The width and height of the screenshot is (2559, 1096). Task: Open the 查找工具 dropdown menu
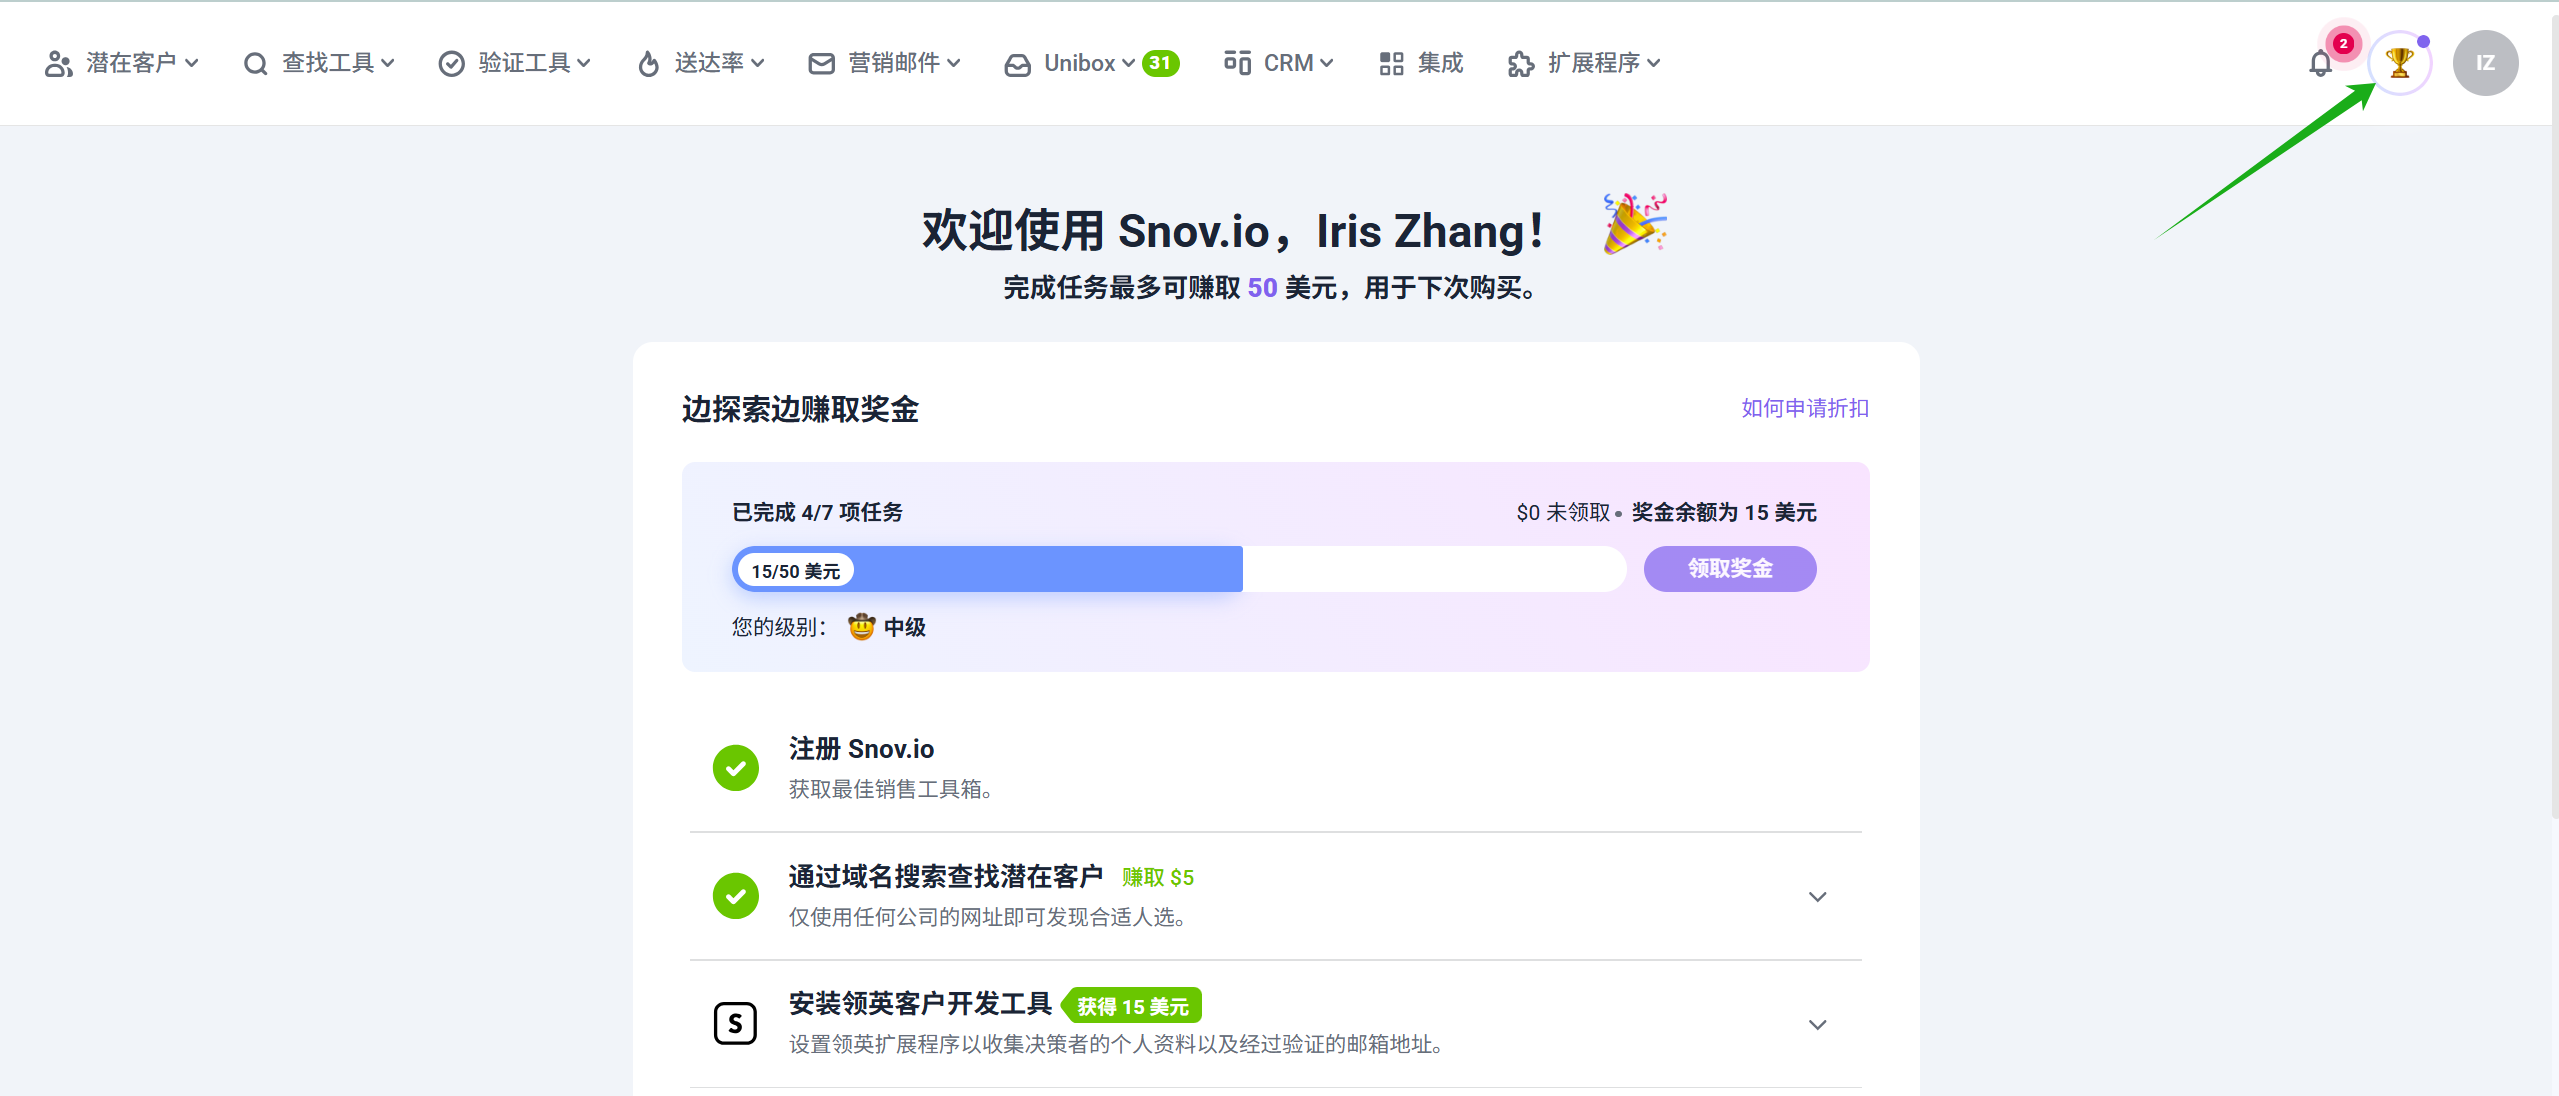[319, 63]
